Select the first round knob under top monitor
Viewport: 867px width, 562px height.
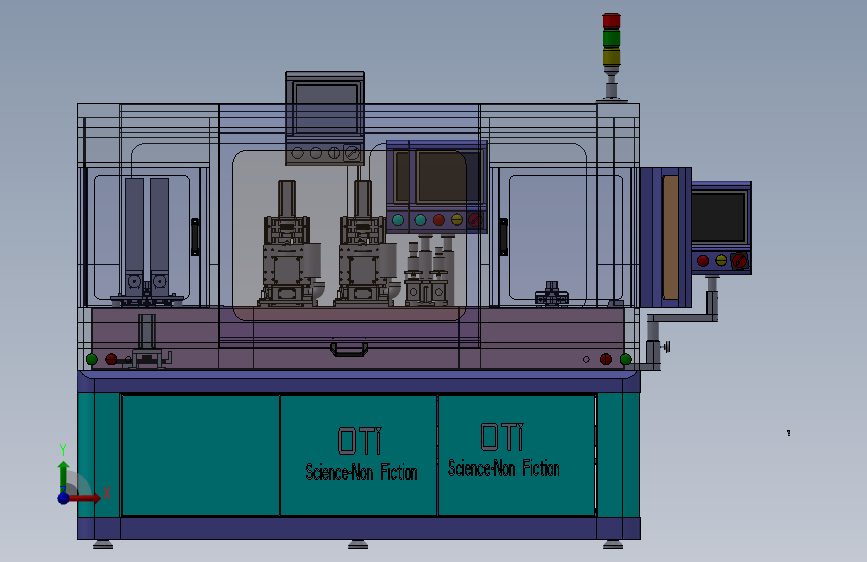point(297,153)
